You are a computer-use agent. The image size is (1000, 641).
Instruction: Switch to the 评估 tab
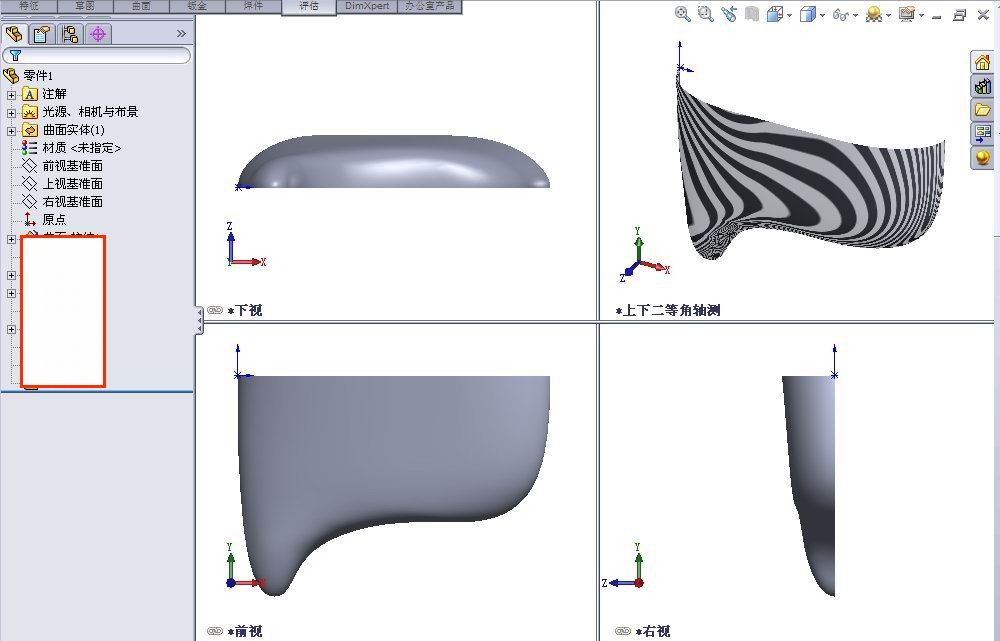coord(309,6)
